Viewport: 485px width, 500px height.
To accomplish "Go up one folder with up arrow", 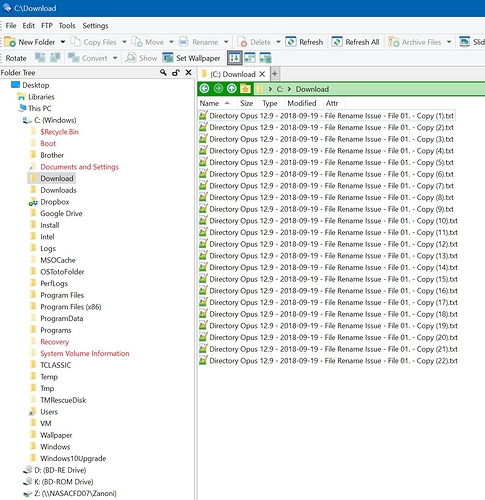I will pyautogui.click(x=232, y=89).
